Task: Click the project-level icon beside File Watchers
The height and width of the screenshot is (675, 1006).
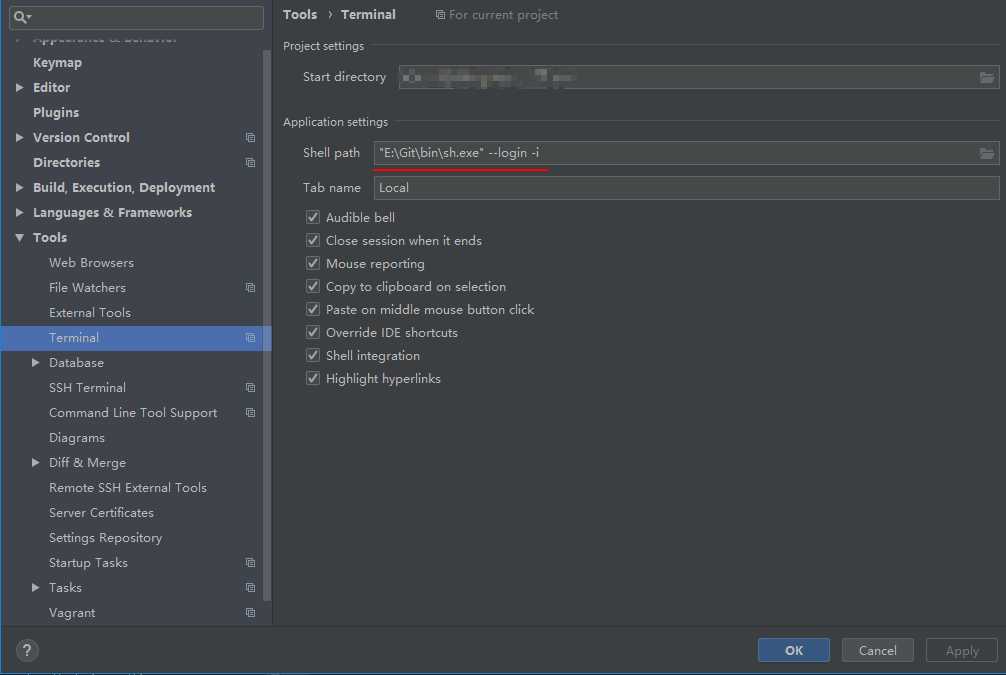Action: (250, 287)
